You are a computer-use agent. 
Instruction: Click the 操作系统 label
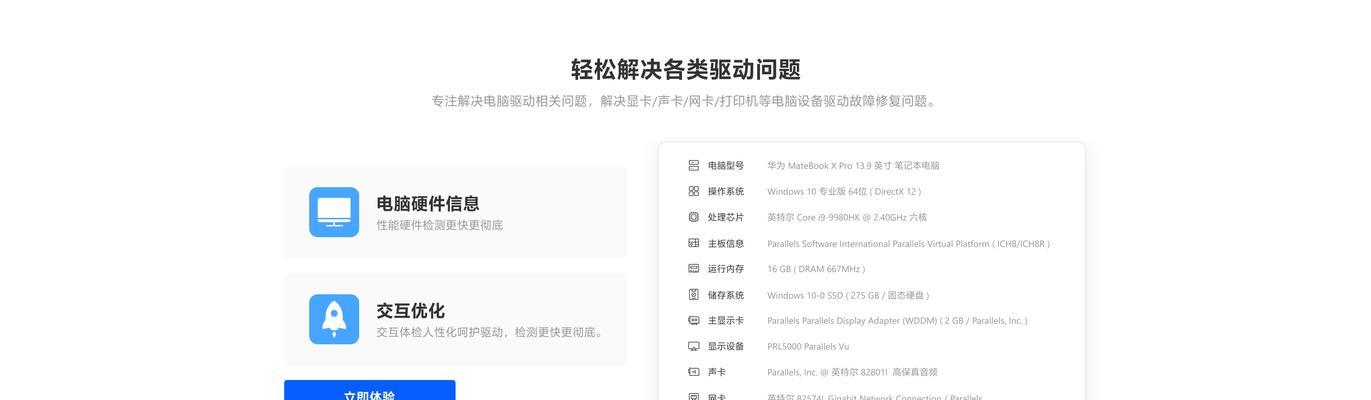pyautogui.click(x=726, y=191)
